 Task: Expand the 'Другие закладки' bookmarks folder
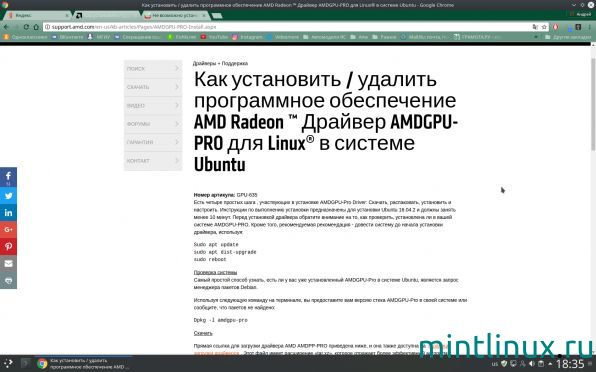[568, 37]
